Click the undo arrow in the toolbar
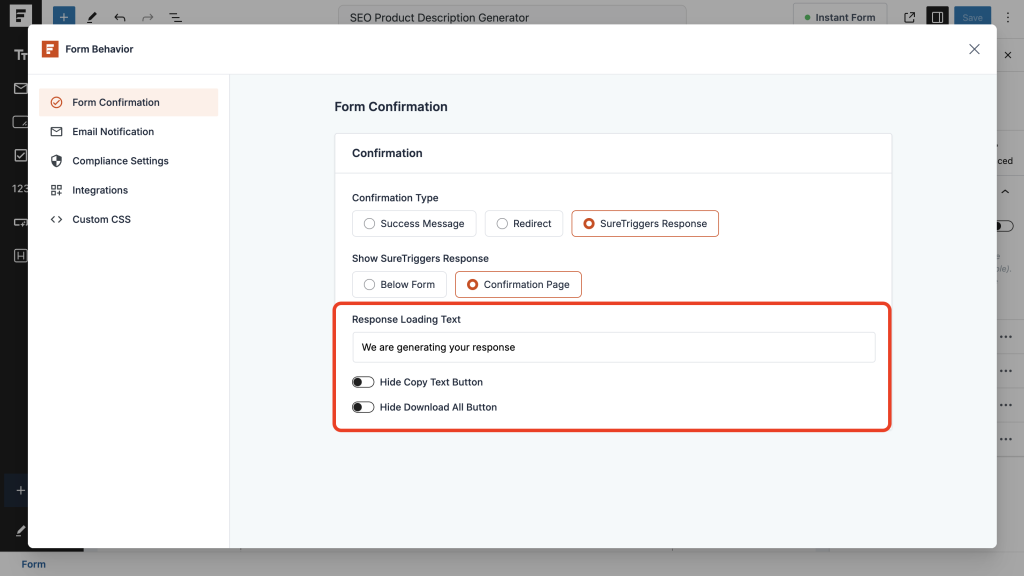This screenshot has width=1024, height=576. [119, 16]
